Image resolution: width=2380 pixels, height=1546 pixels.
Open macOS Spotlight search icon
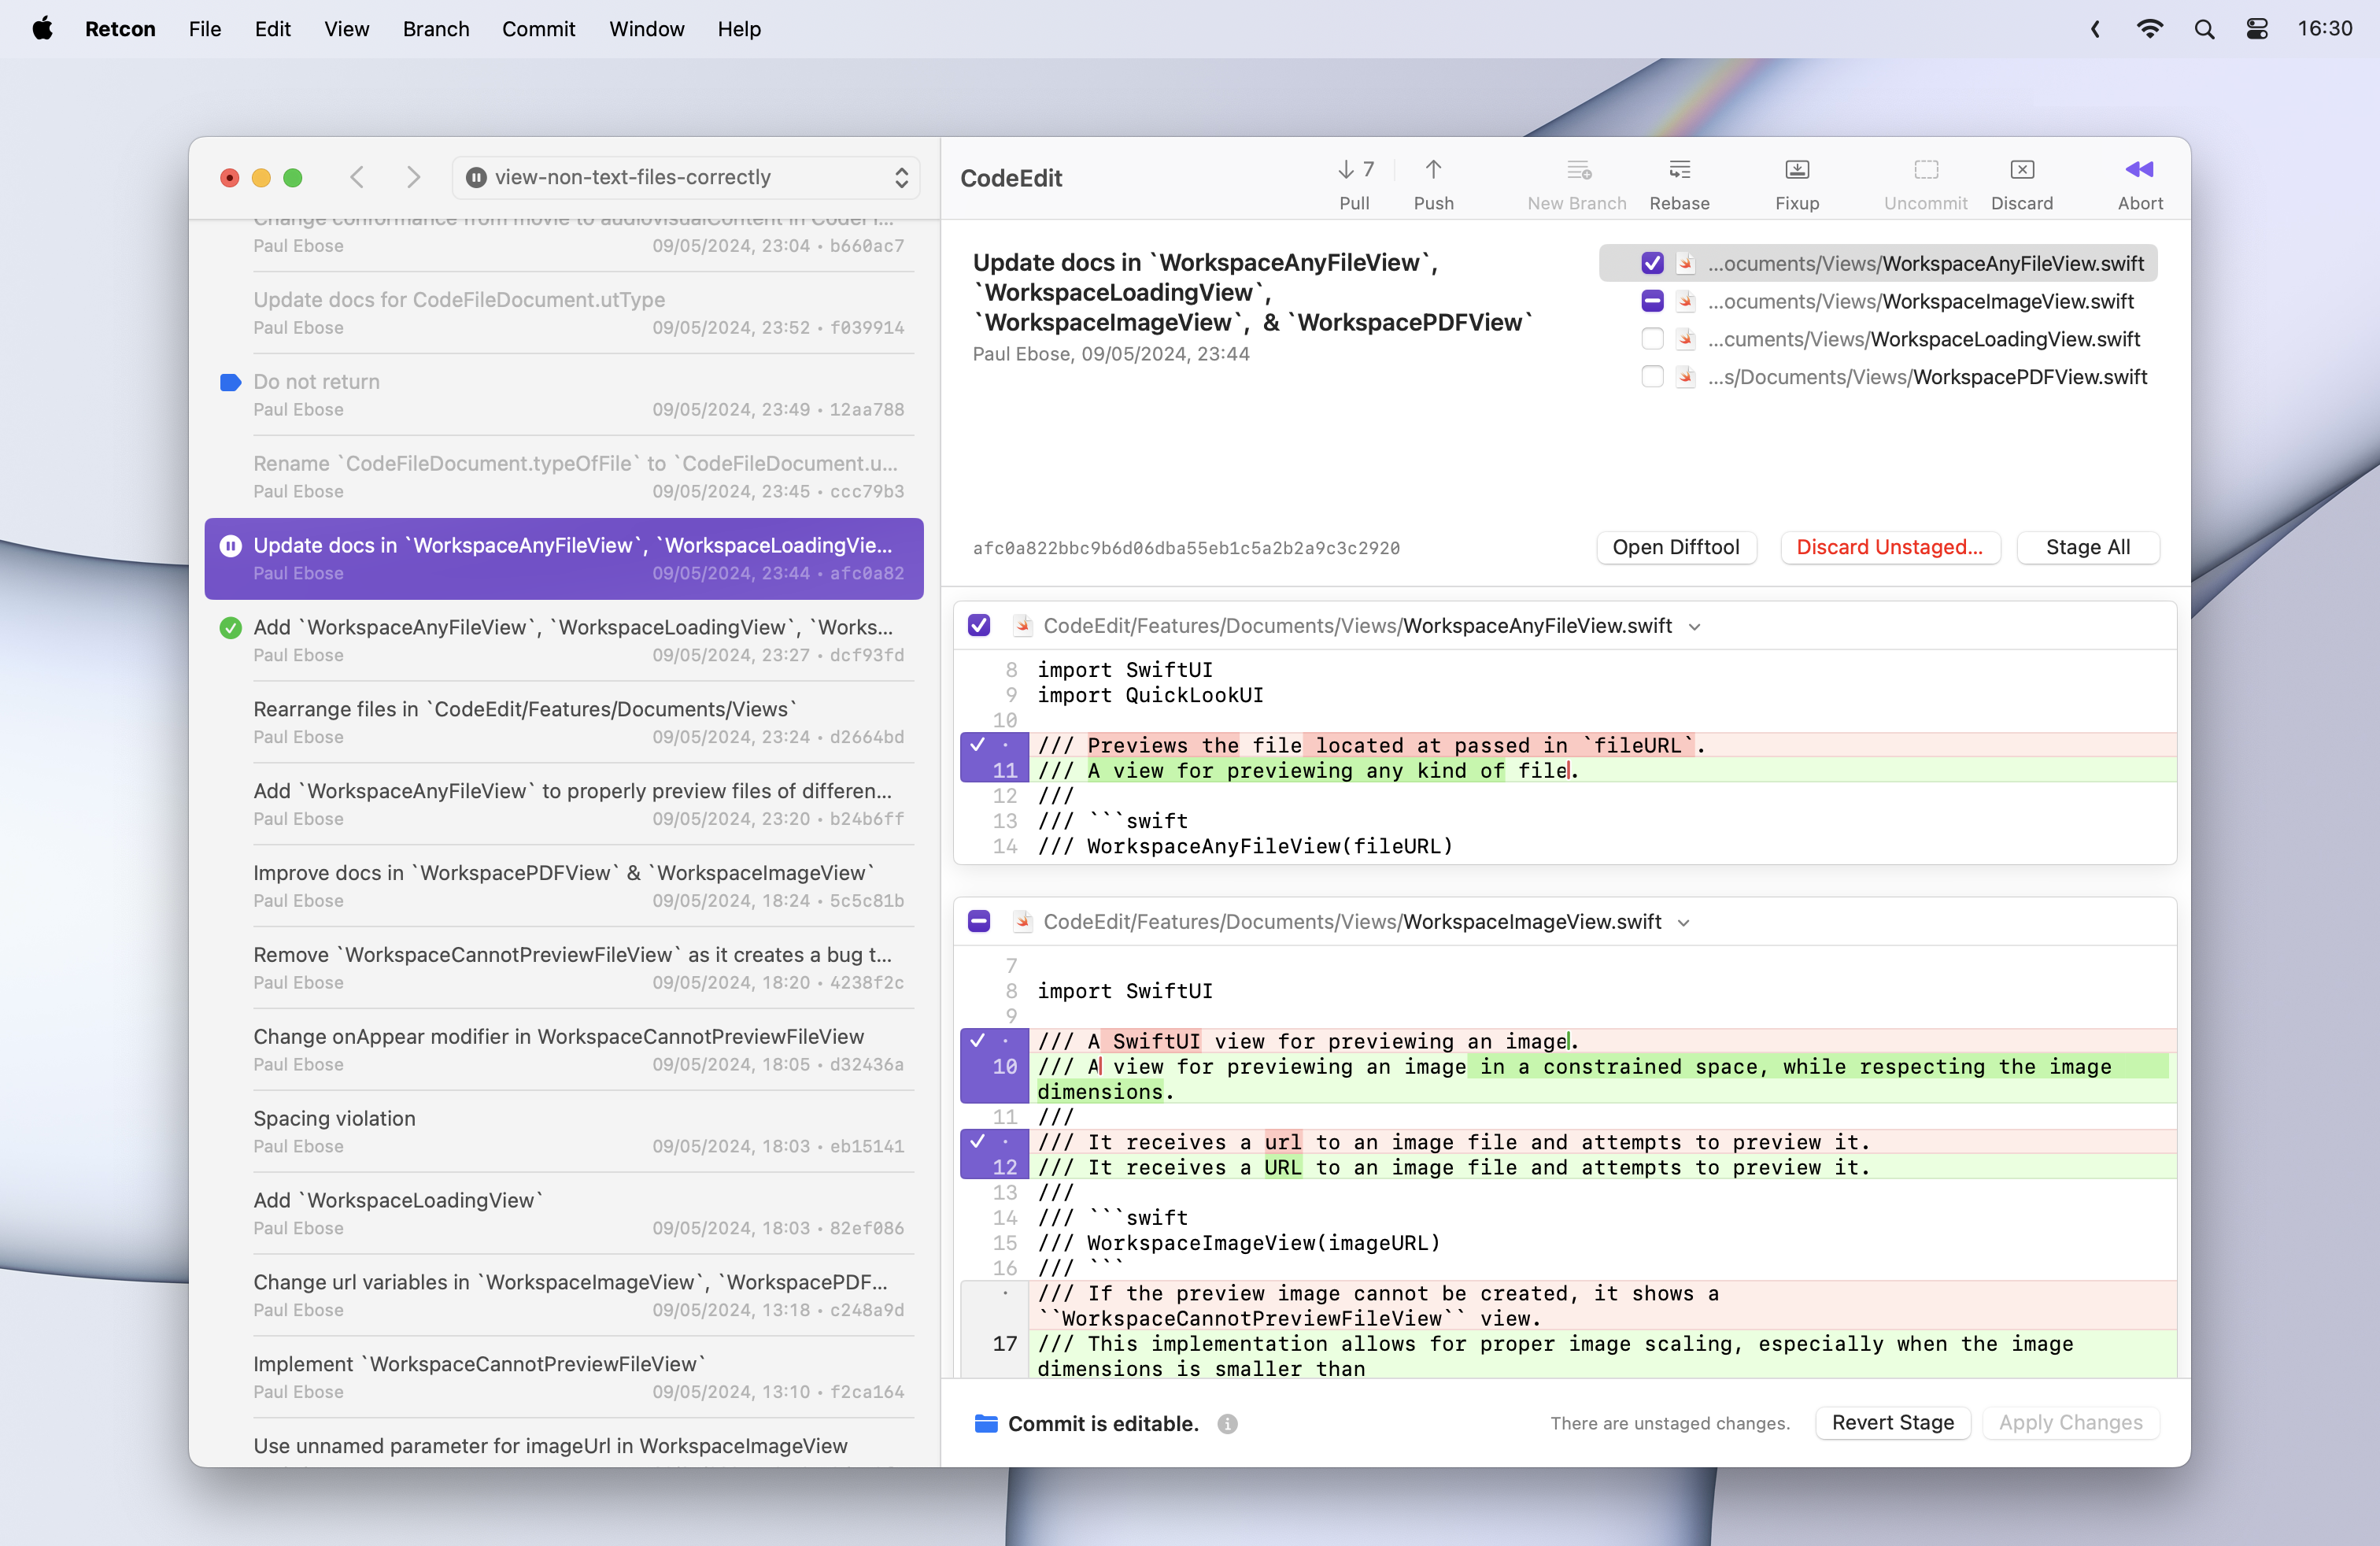click(x=2204, y=29)
